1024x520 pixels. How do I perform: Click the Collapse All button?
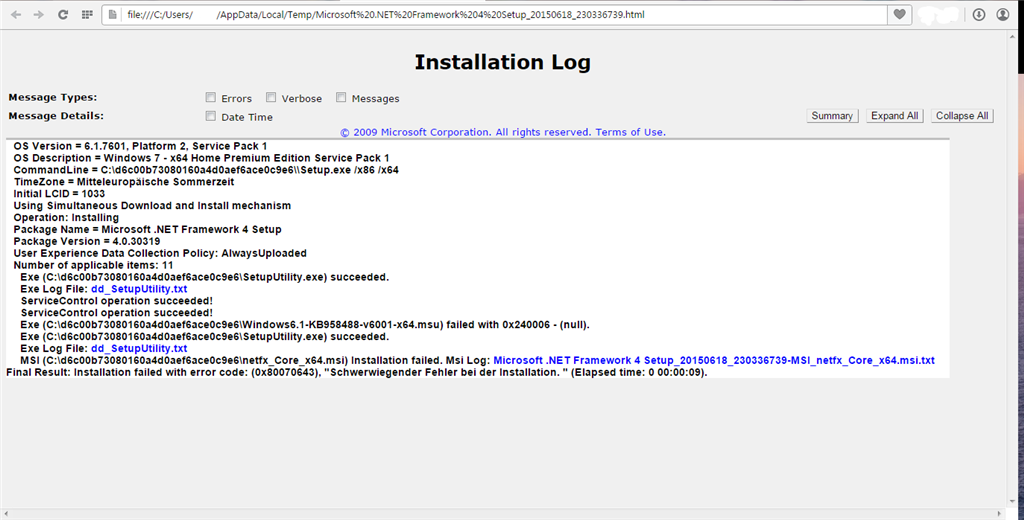pyautogui.click(x=962, y=116)
